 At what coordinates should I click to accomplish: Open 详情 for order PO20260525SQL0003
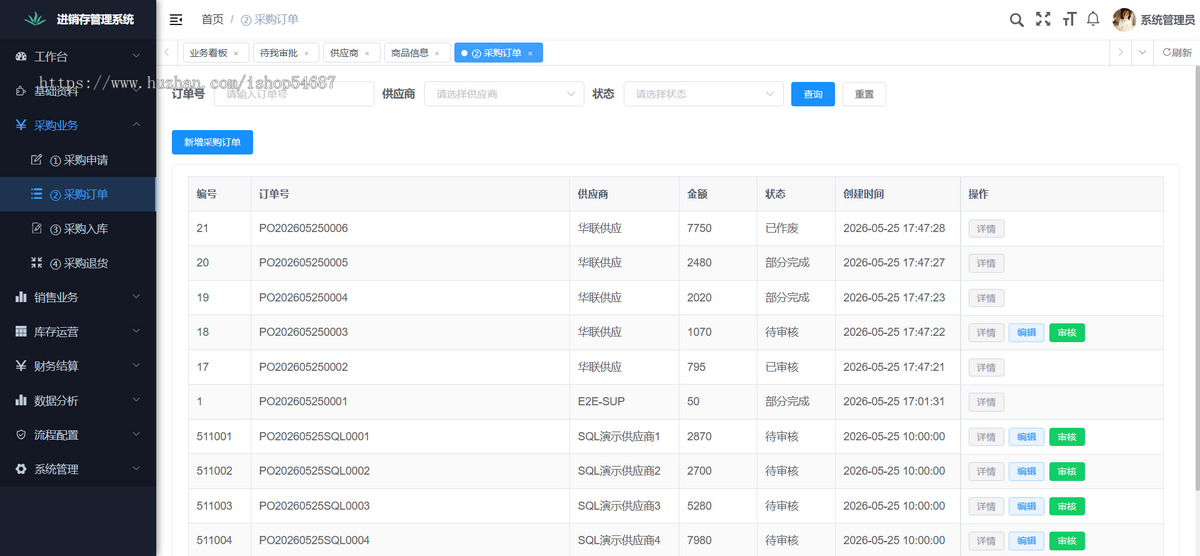986,506
